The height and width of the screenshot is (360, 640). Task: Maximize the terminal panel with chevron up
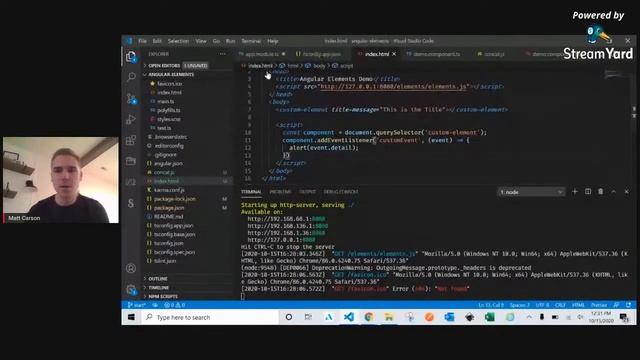pyautogui.click(x=613, y=191)
